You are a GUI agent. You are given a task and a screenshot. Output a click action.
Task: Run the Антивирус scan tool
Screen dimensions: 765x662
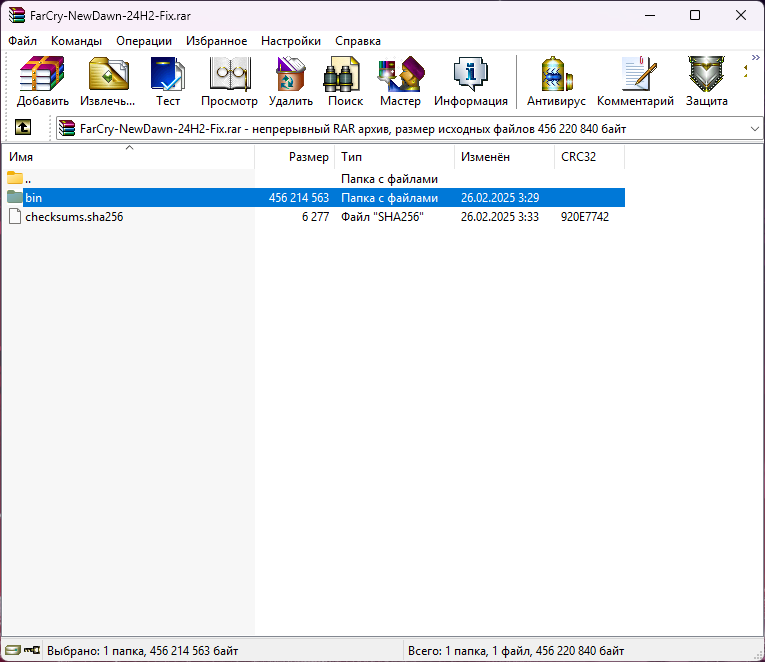tap(556, 81)
